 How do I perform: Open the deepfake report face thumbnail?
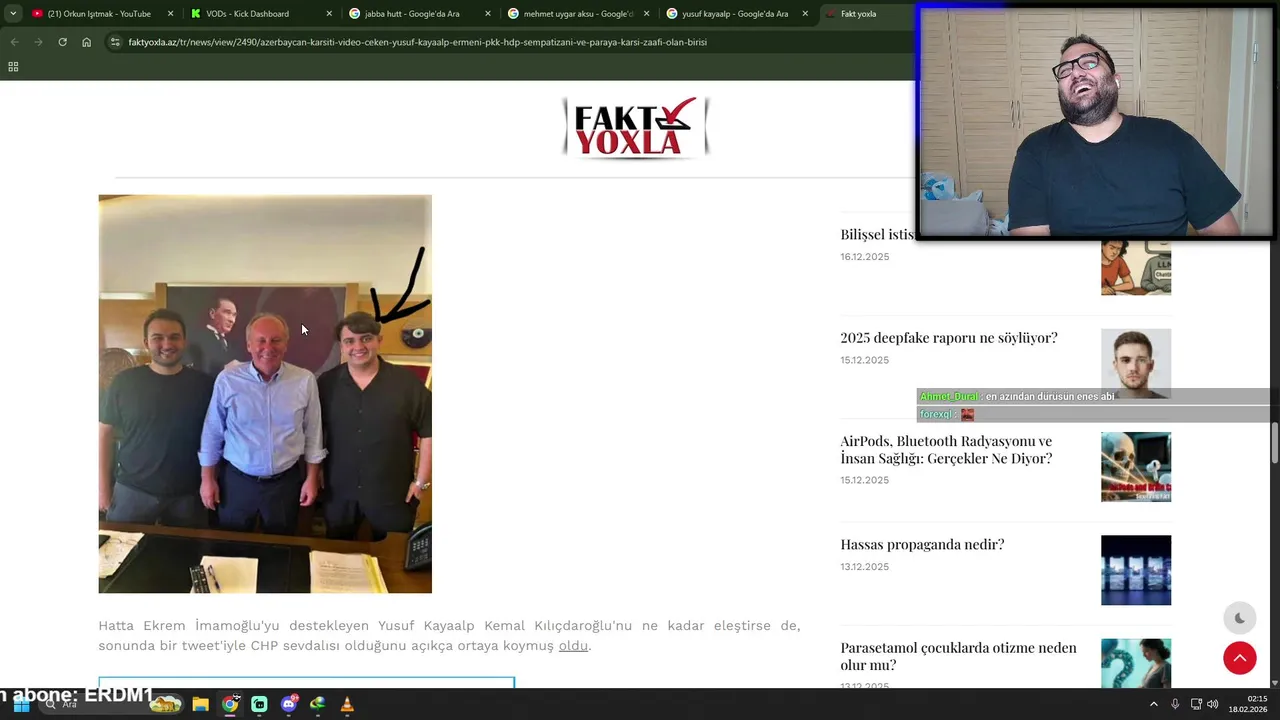(x=1136, y=363)
